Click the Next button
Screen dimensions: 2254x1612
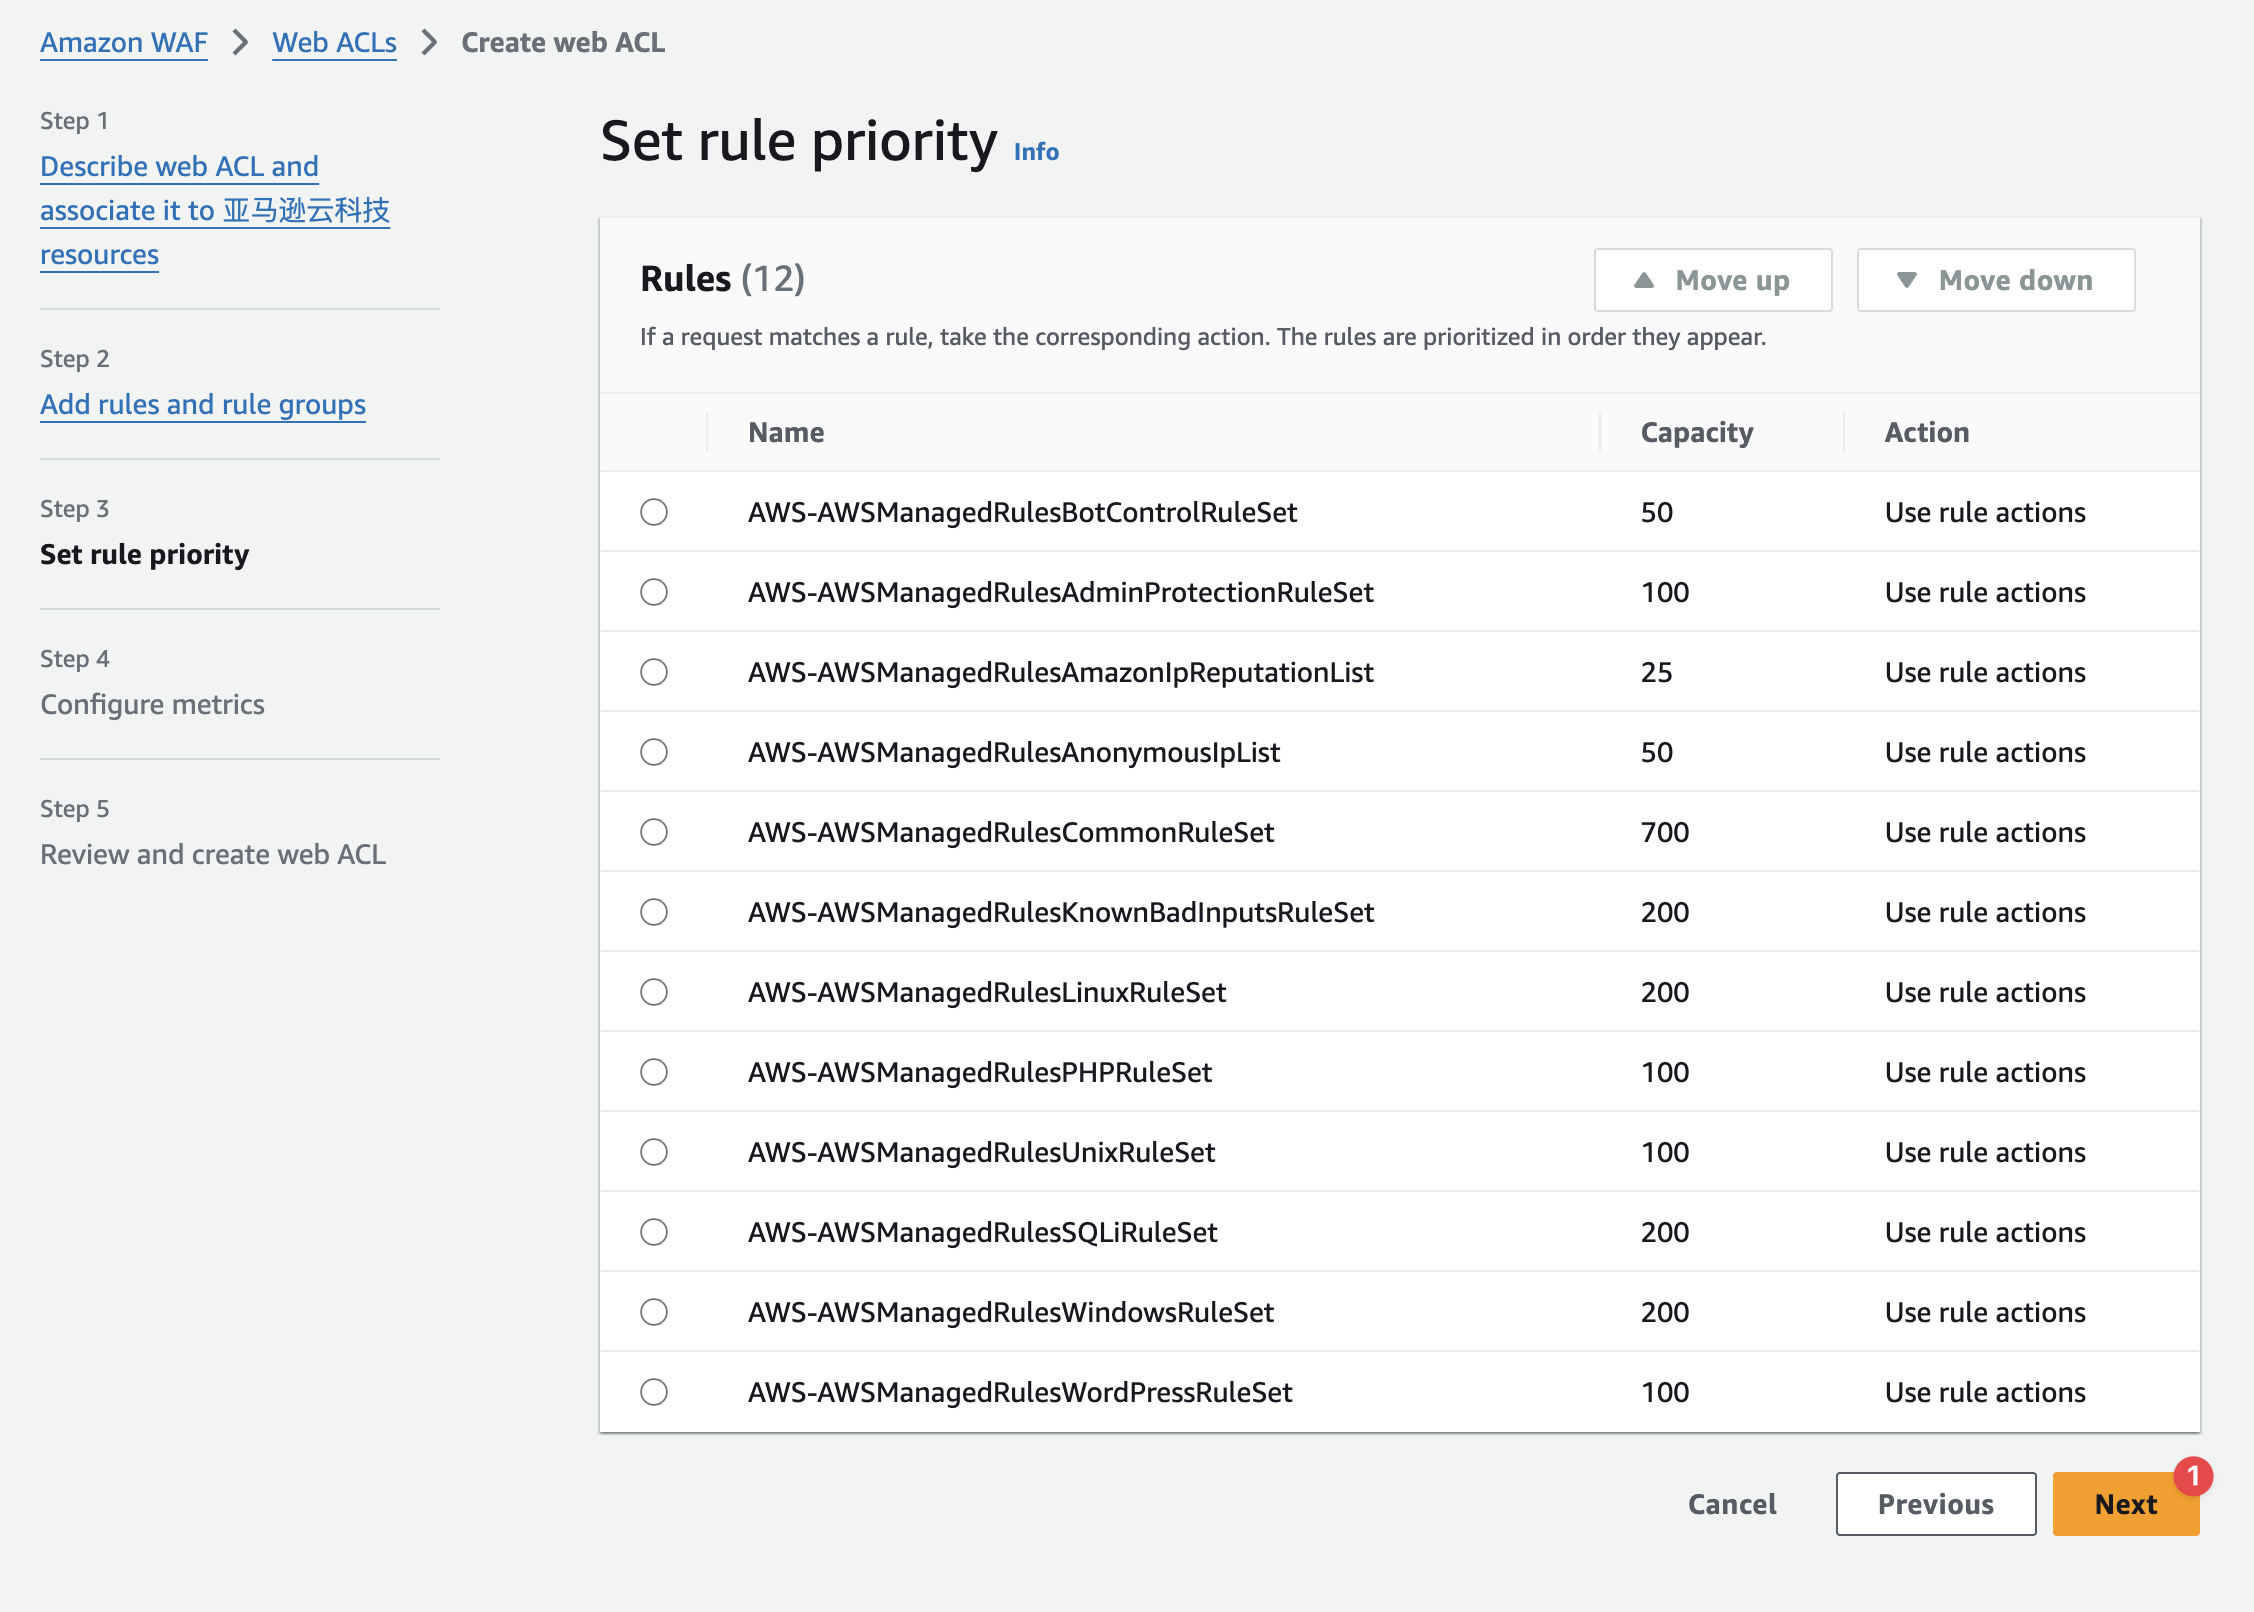click(2124, 1504)
